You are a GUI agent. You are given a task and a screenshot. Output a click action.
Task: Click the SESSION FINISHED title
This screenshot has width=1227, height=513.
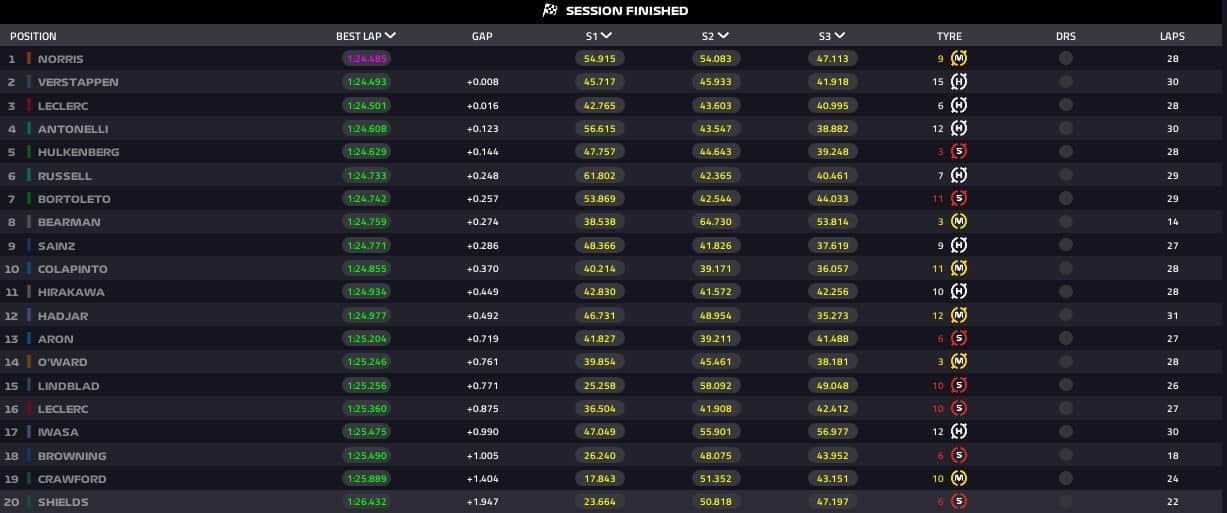(627, 11)
